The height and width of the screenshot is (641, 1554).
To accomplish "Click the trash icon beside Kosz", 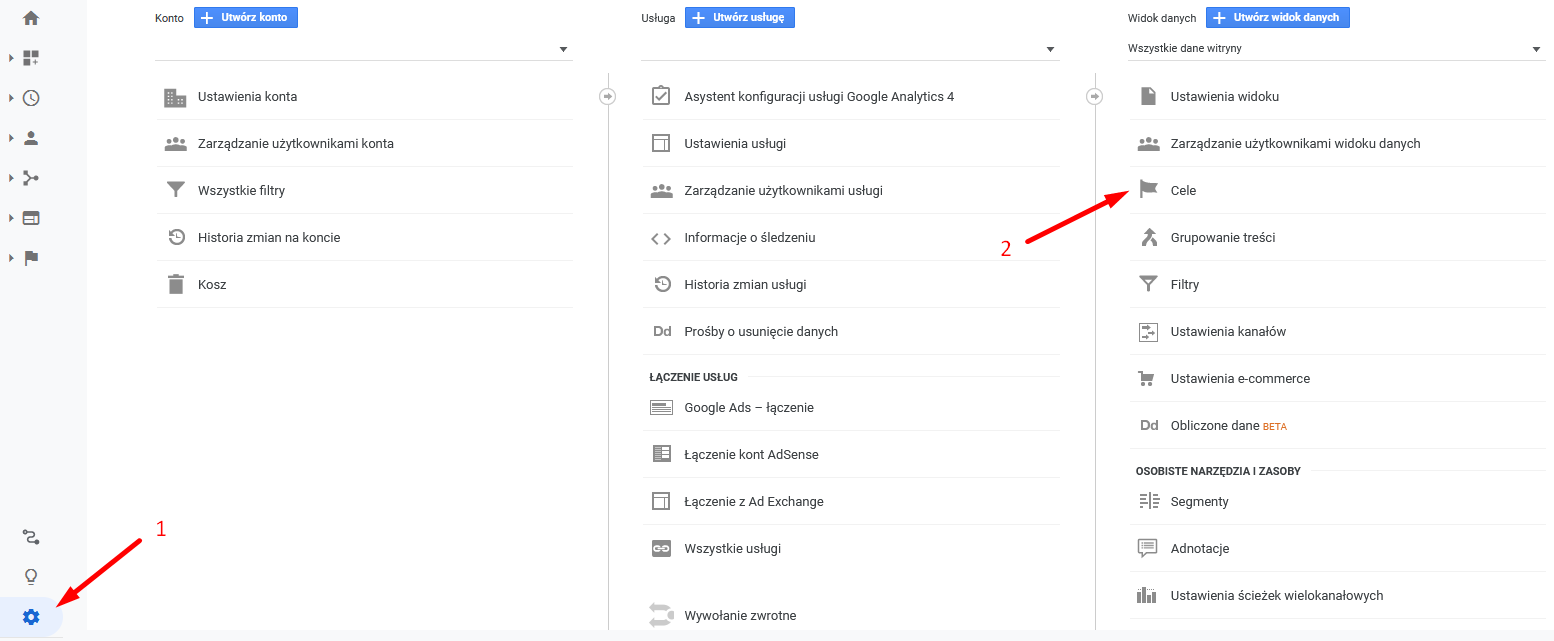I will point(175,284).
